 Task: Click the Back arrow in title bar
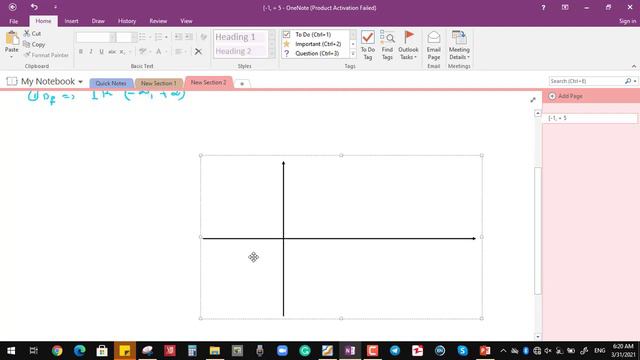pos(13,7)
